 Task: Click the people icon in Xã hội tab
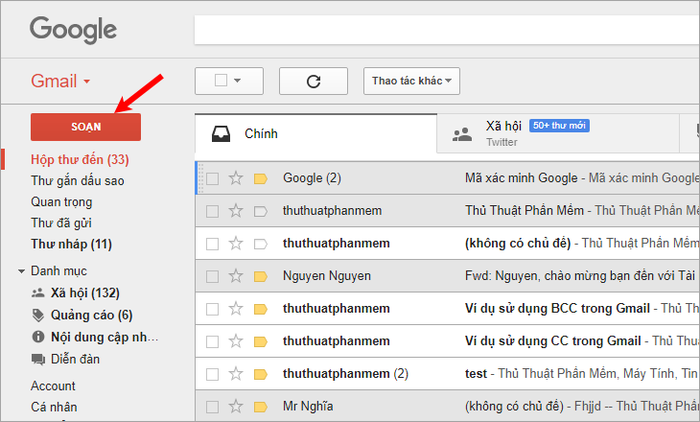pyautogui.click(x=462, y=134)
